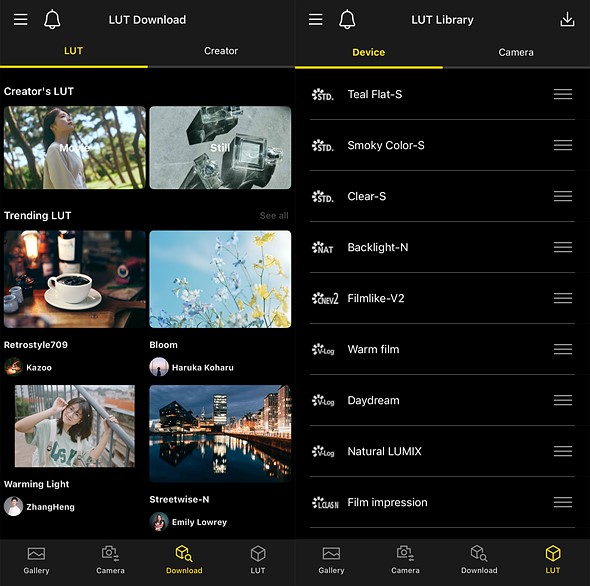
Task: Open Download in LUT Download bottom bar
Action: tap(184, 560)
